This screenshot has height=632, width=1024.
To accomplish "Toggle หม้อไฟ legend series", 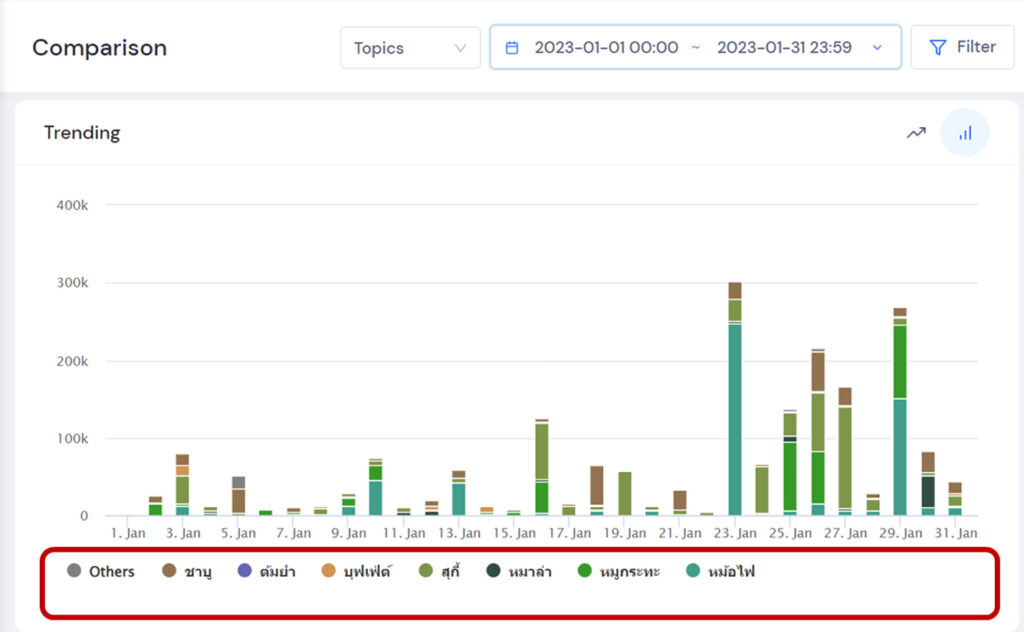I will (721, 571).
